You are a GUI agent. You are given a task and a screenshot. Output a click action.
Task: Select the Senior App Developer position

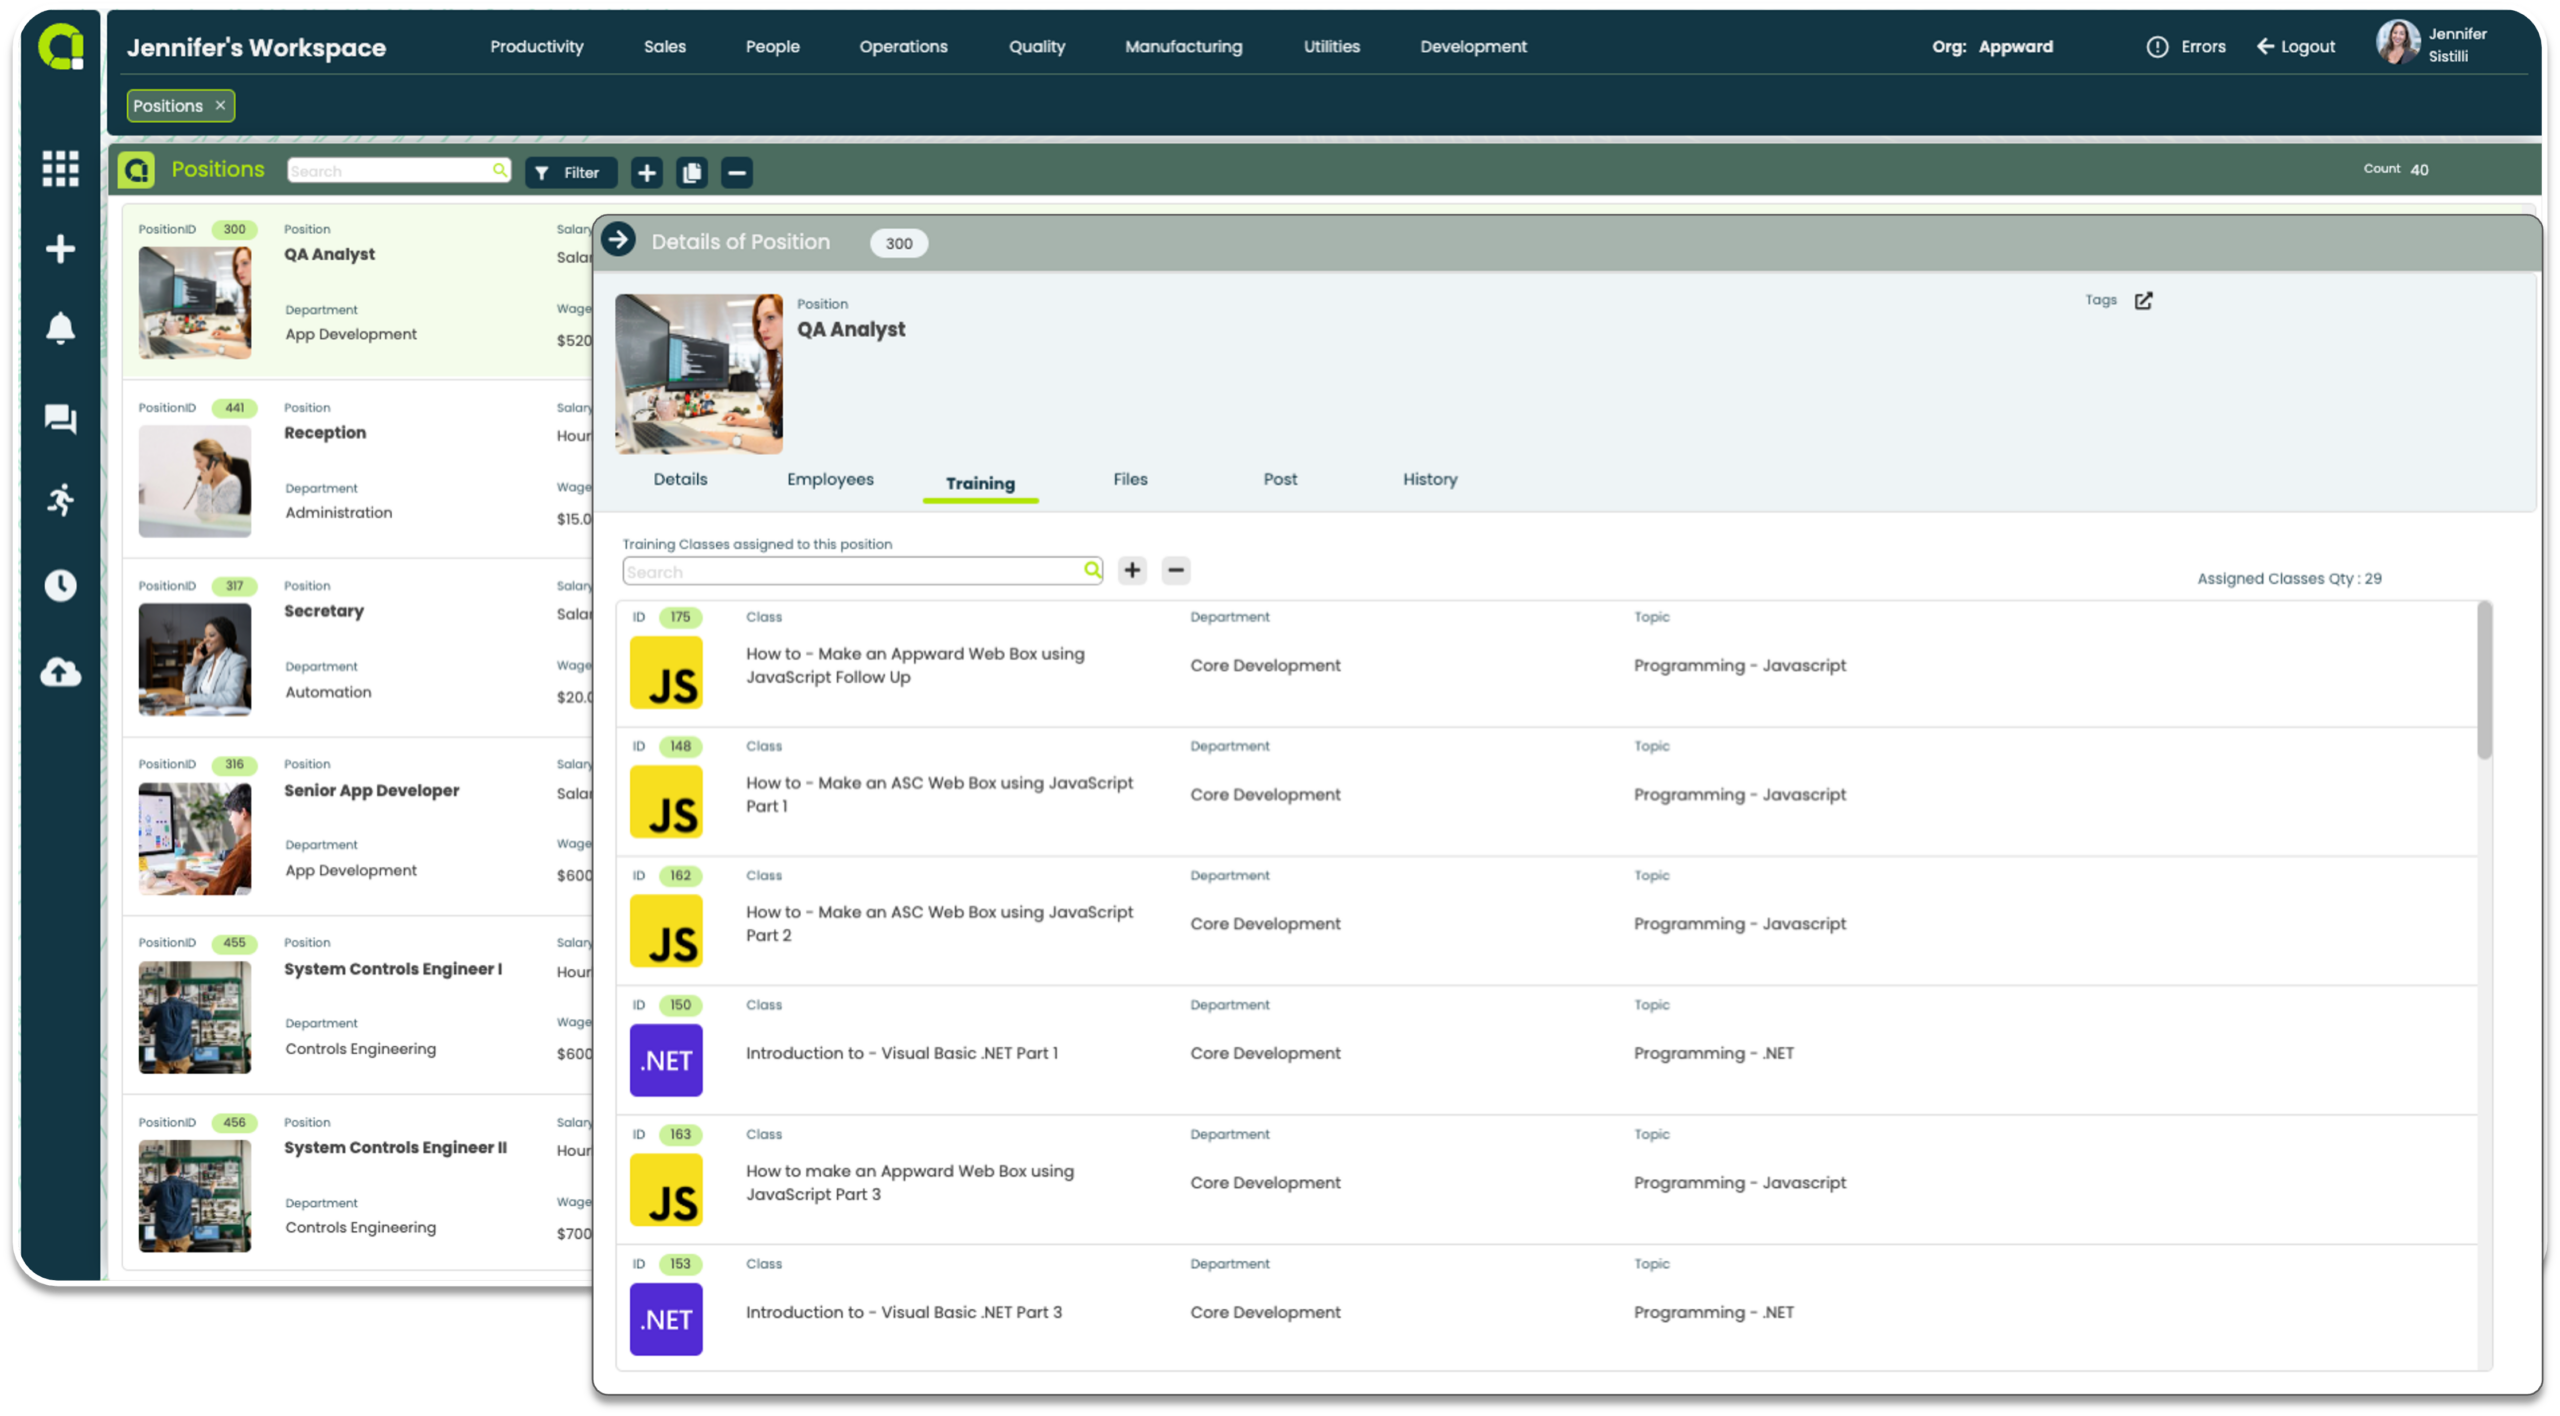coord(358,827)
